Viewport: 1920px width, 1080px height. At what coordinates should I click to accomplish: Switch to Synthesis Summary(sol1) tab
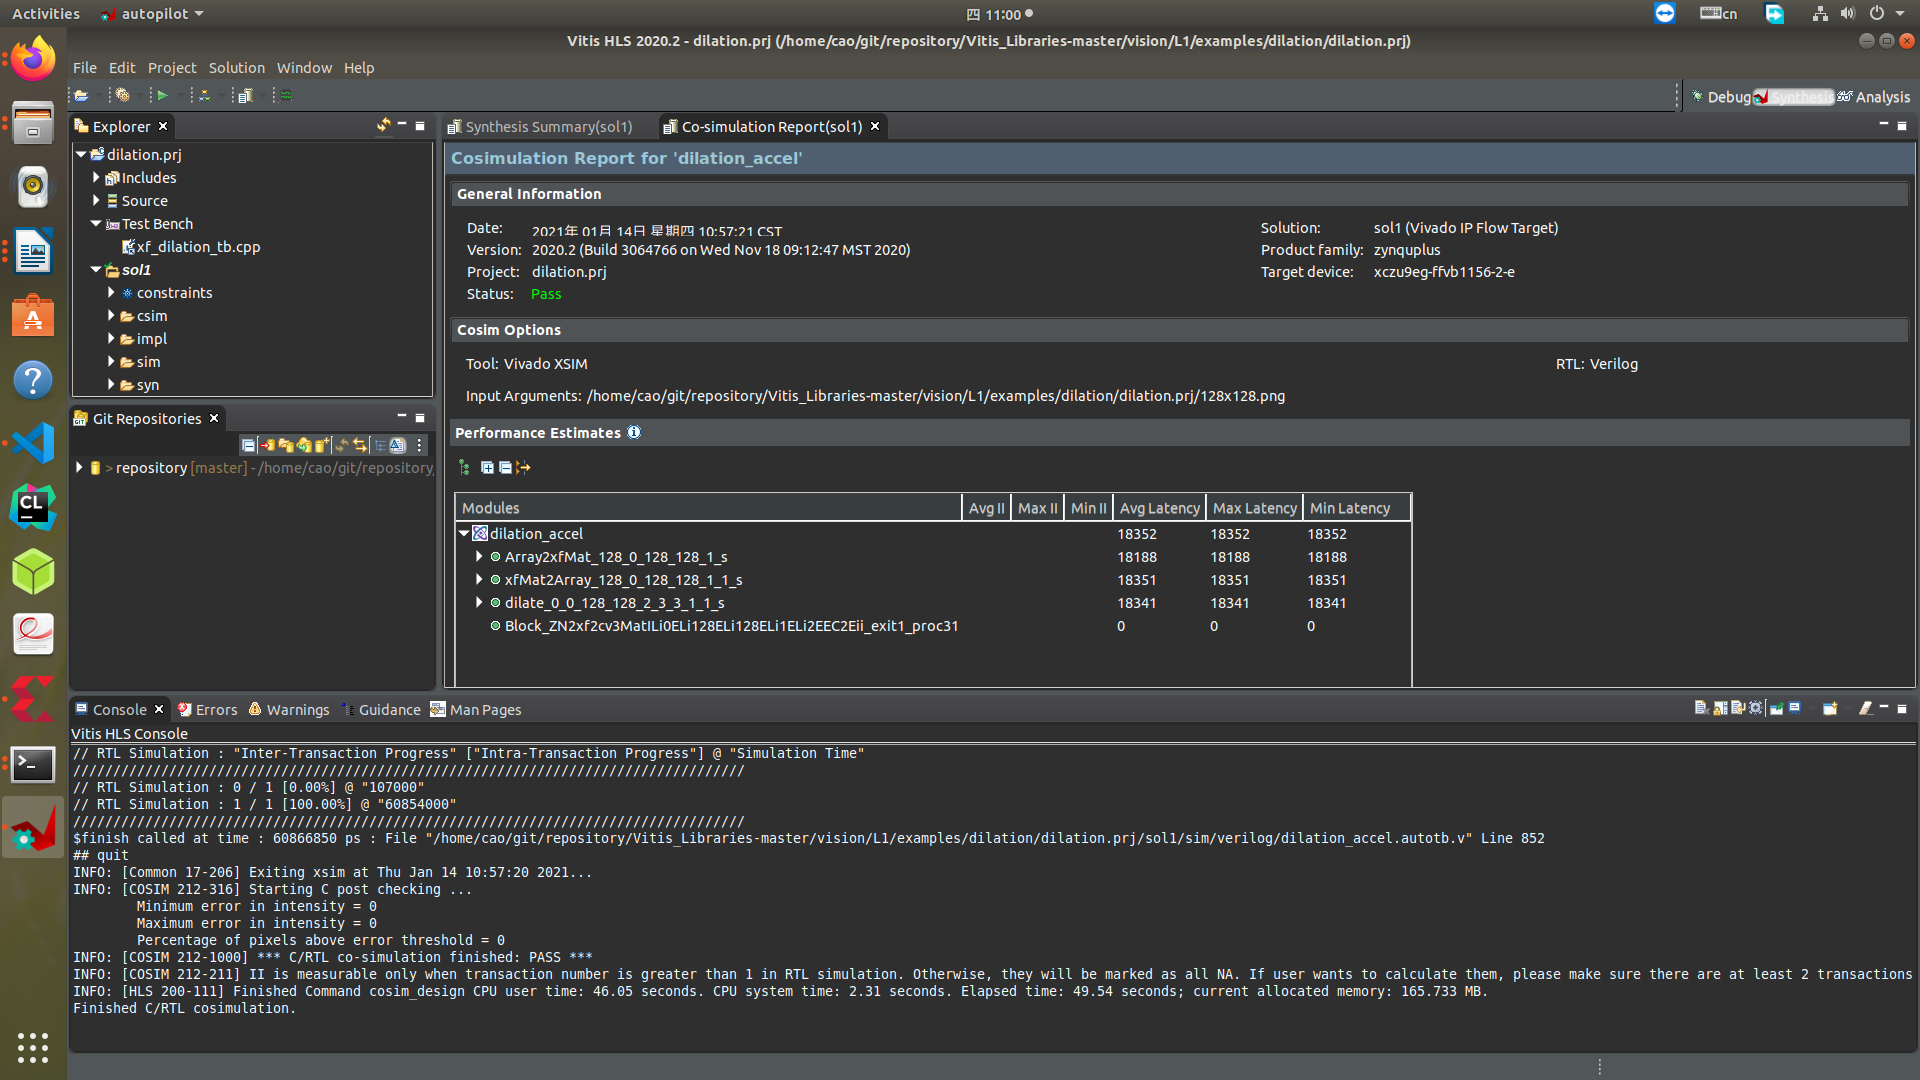tap(548, 127)
